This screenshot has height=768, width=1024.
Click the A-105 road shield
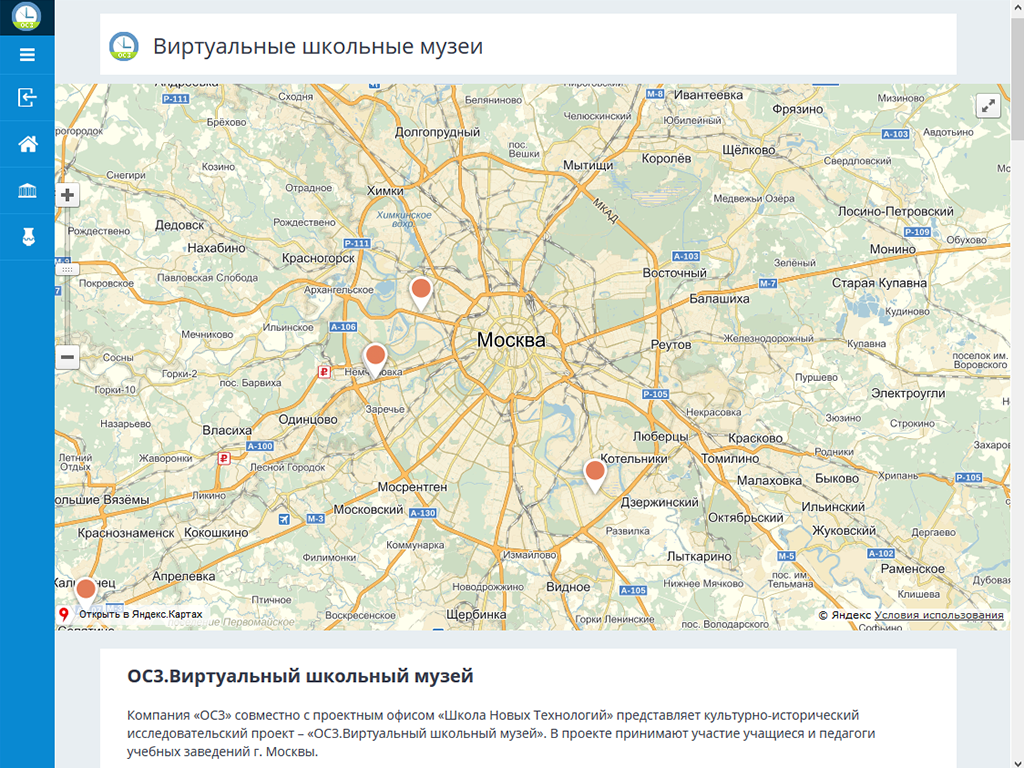pos(633,590)
